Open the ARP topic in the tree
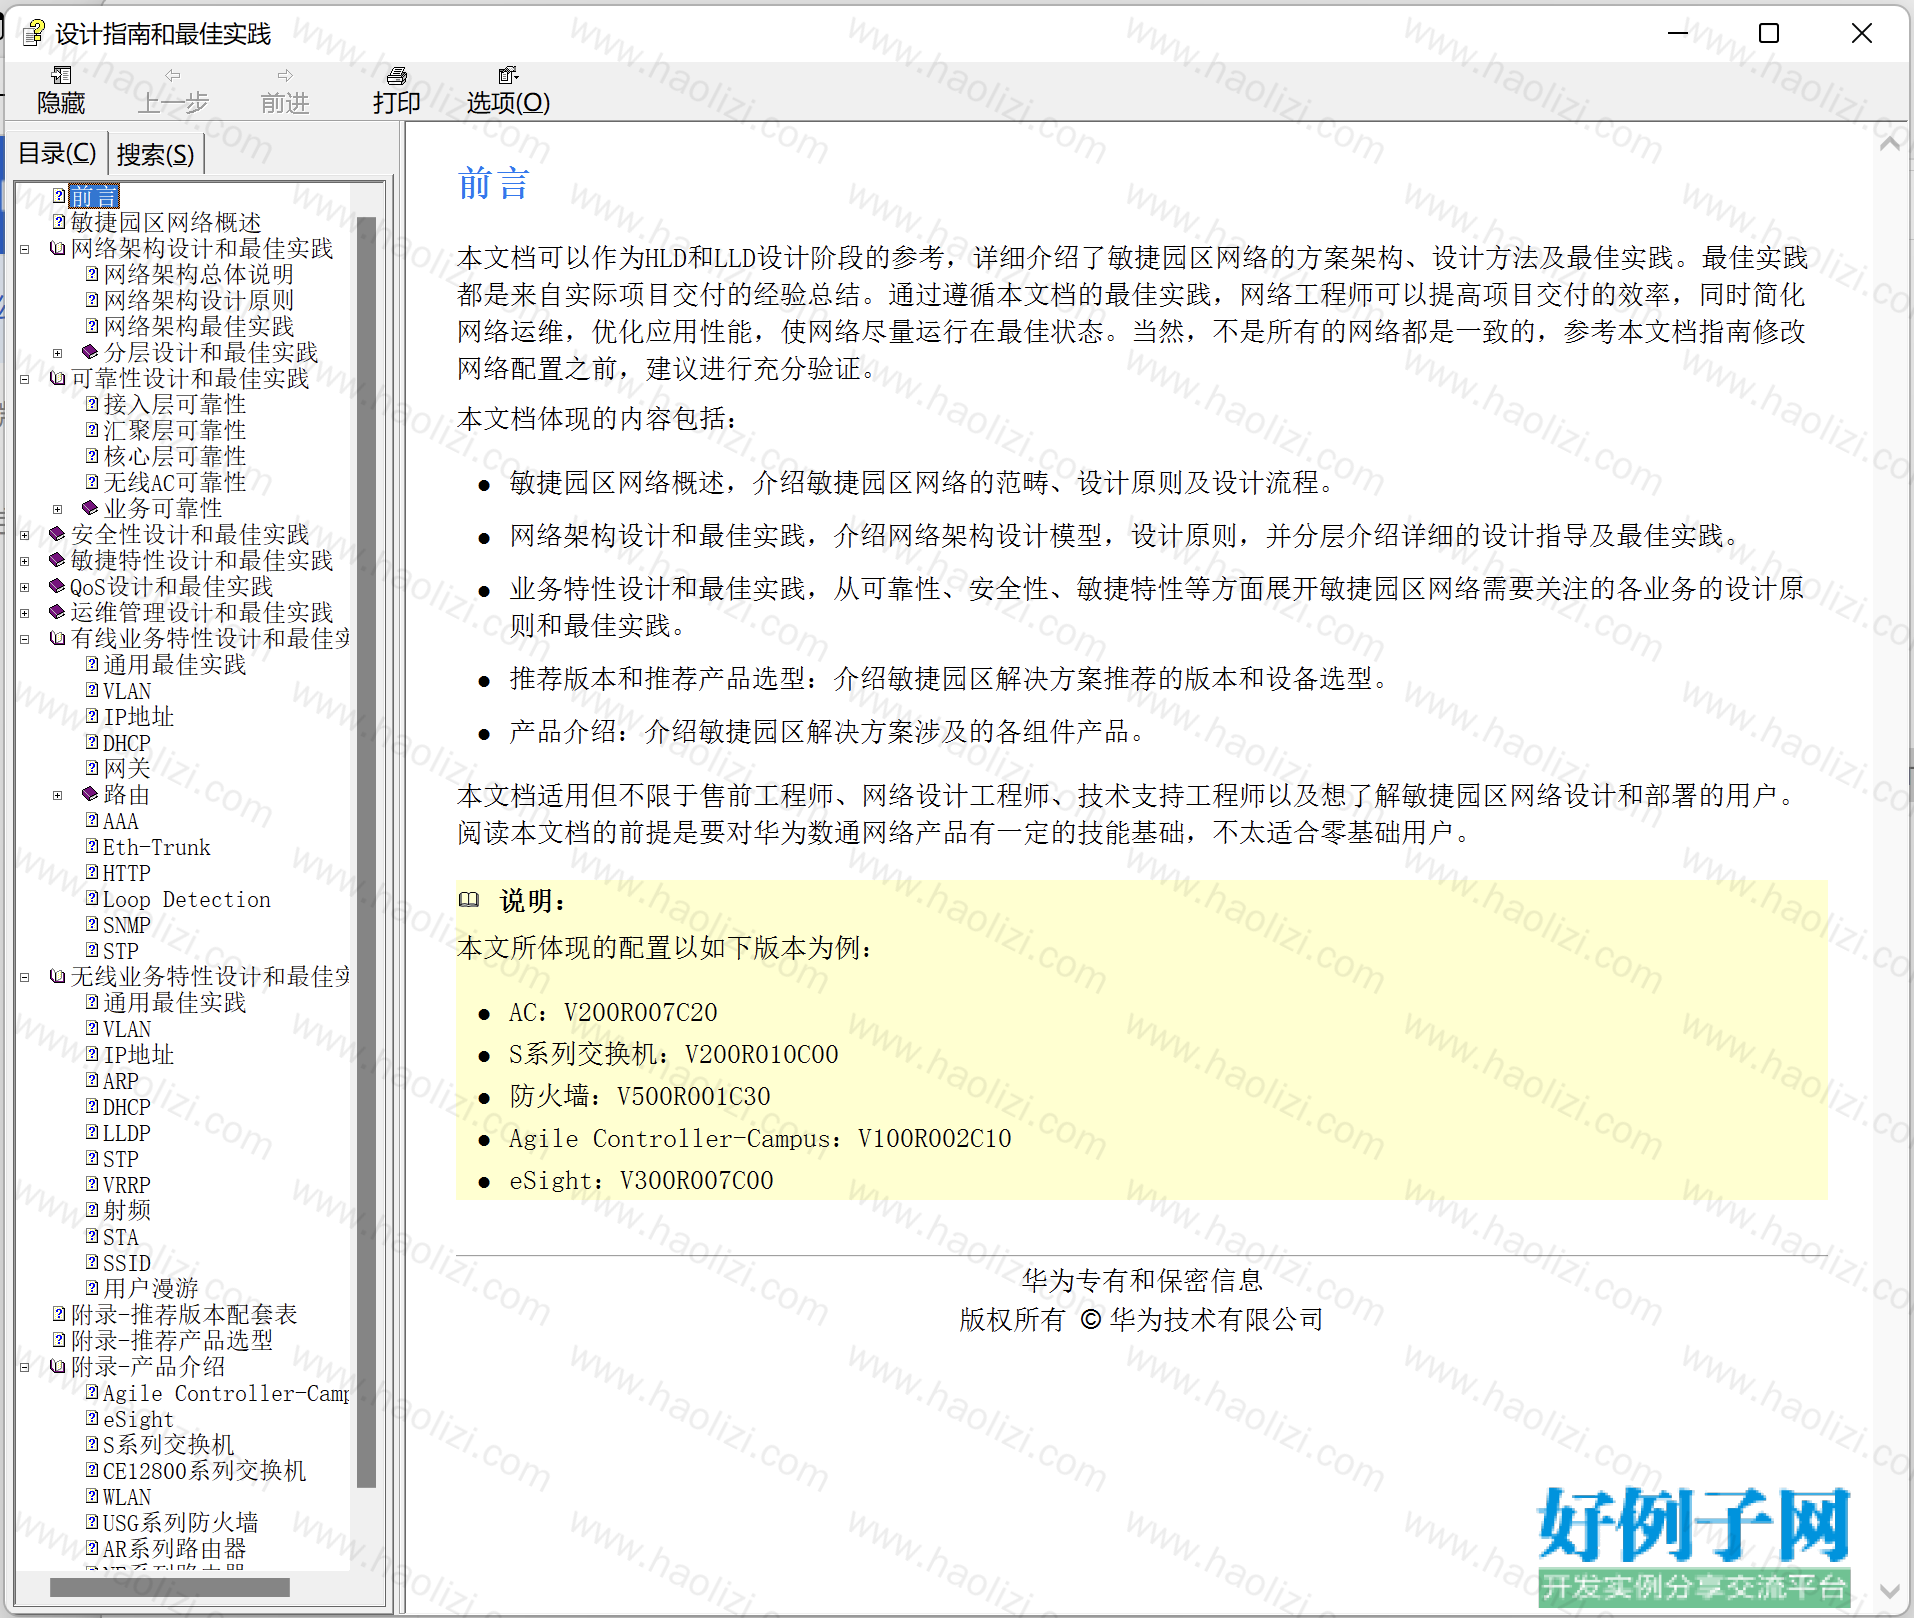The height and width of the screenshot is (1618, 1914). pos(121,1081)
